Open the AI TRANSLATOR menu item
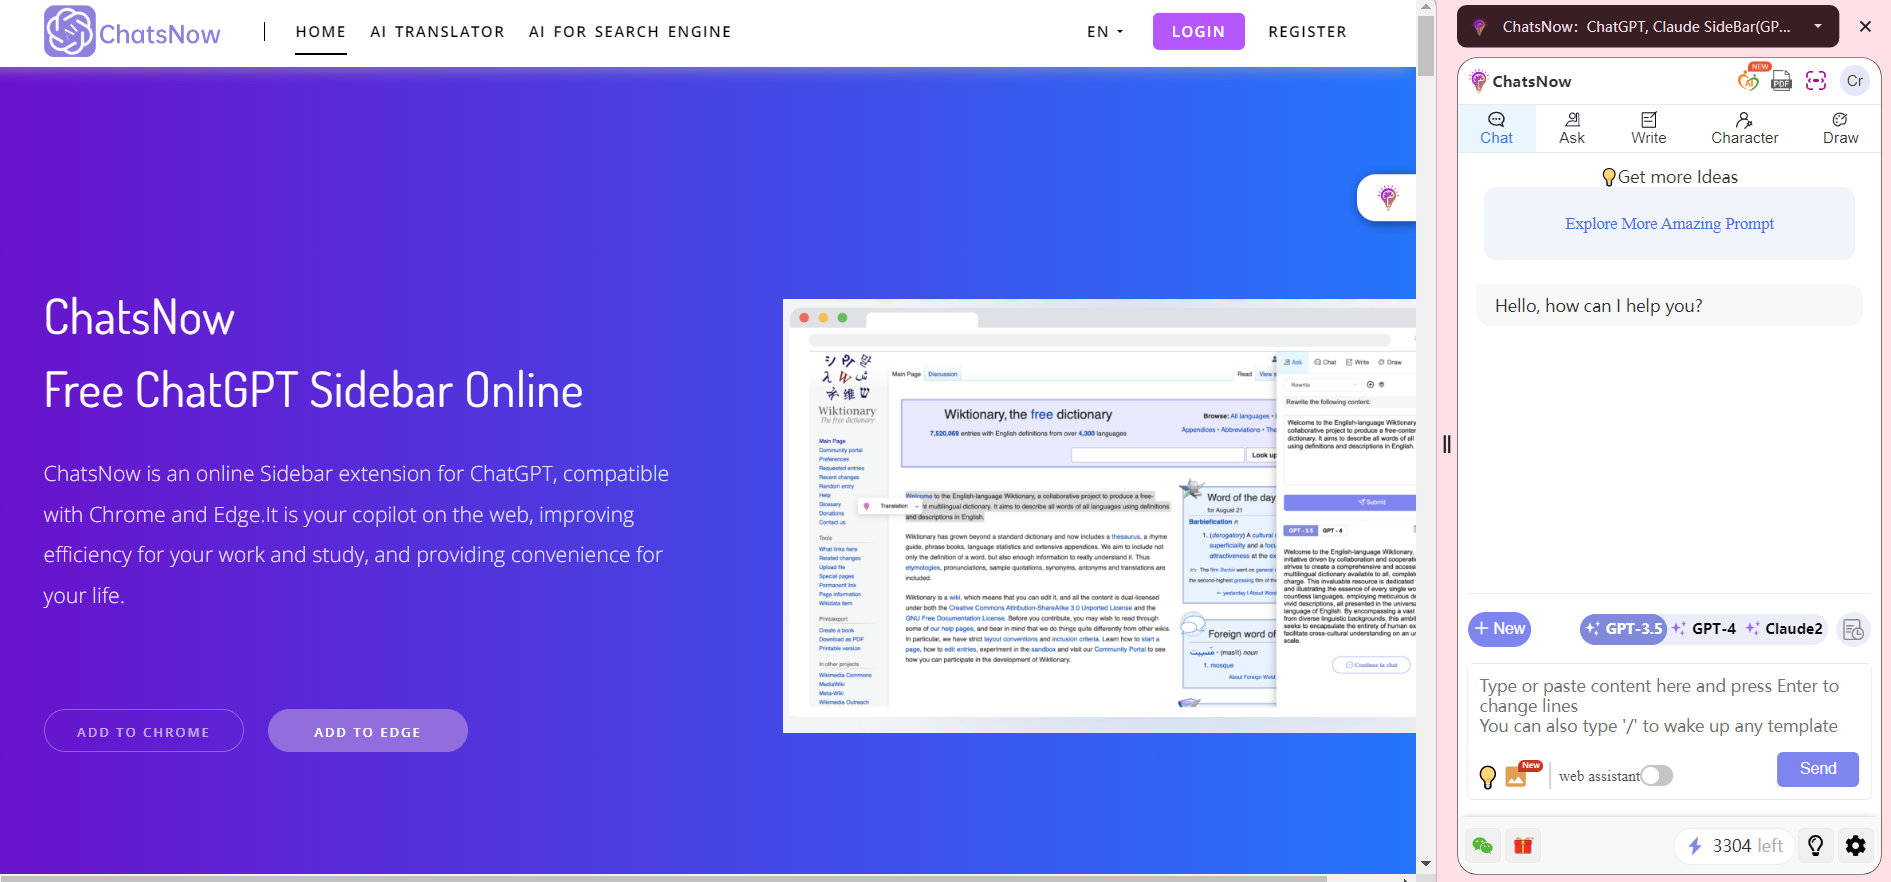 [438, 32]
